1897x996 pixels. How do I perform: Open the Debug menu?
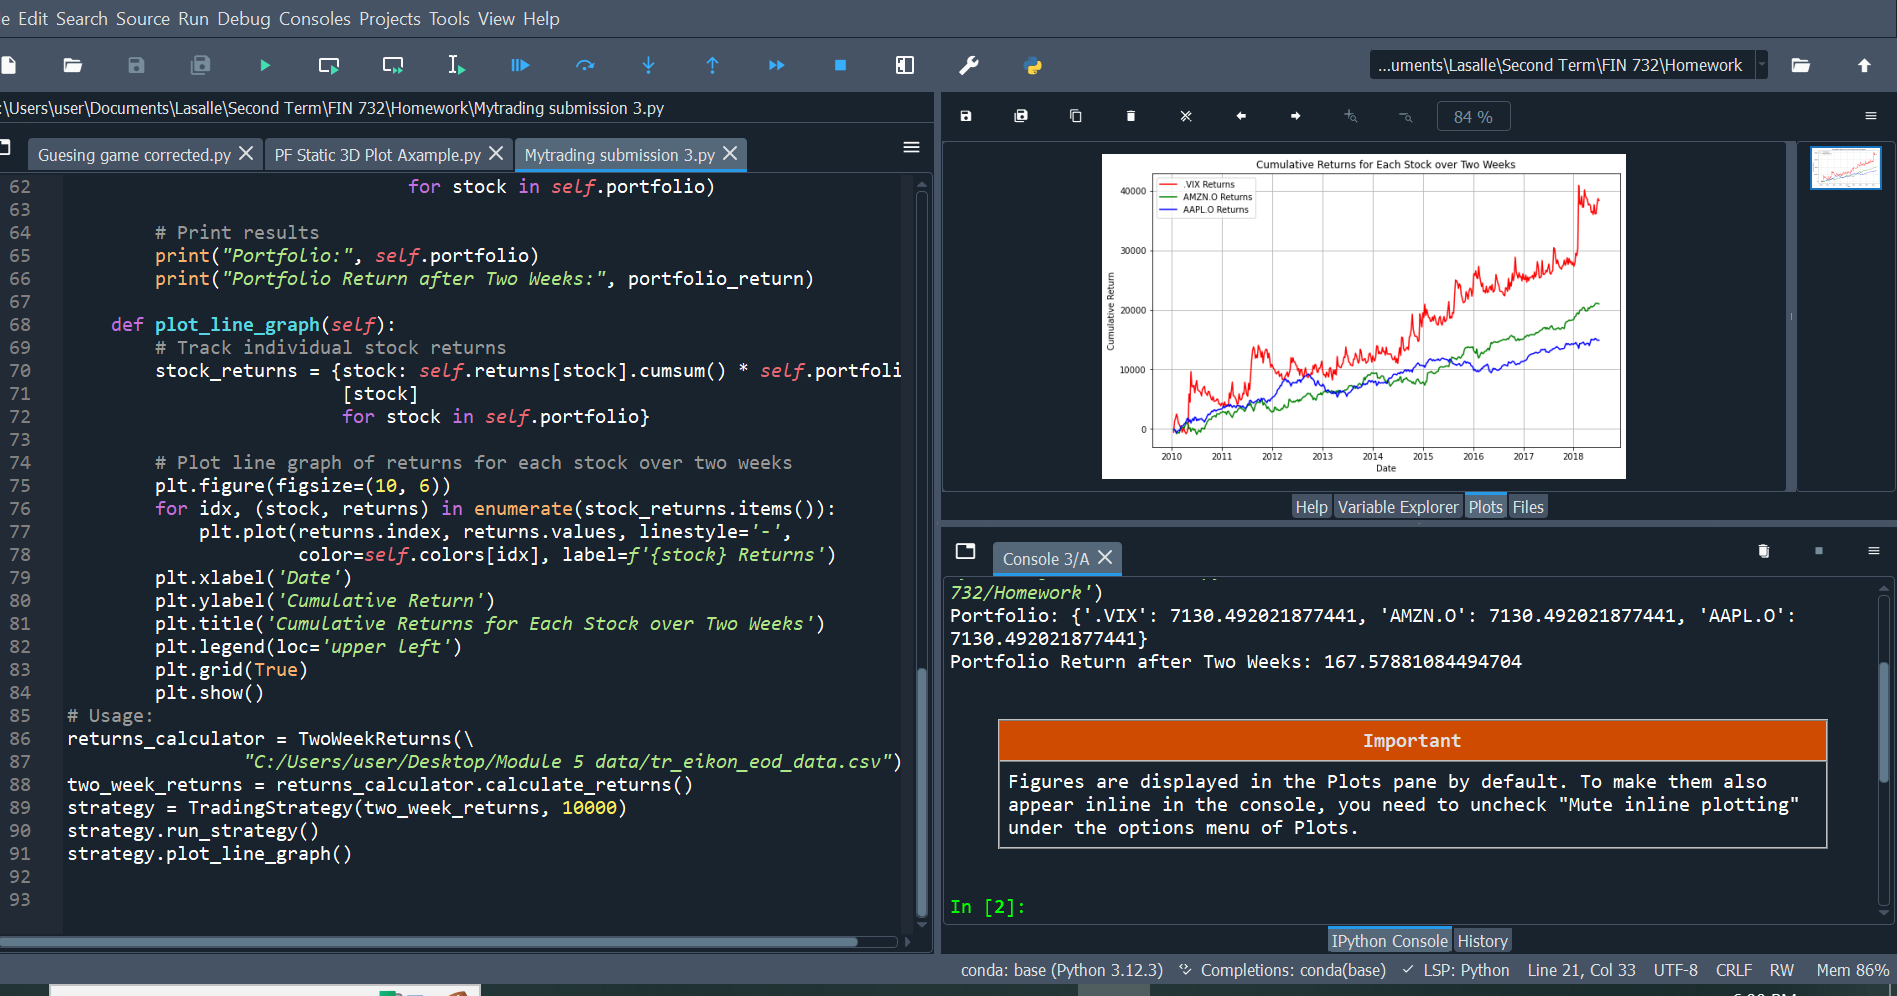pos(244,18)
